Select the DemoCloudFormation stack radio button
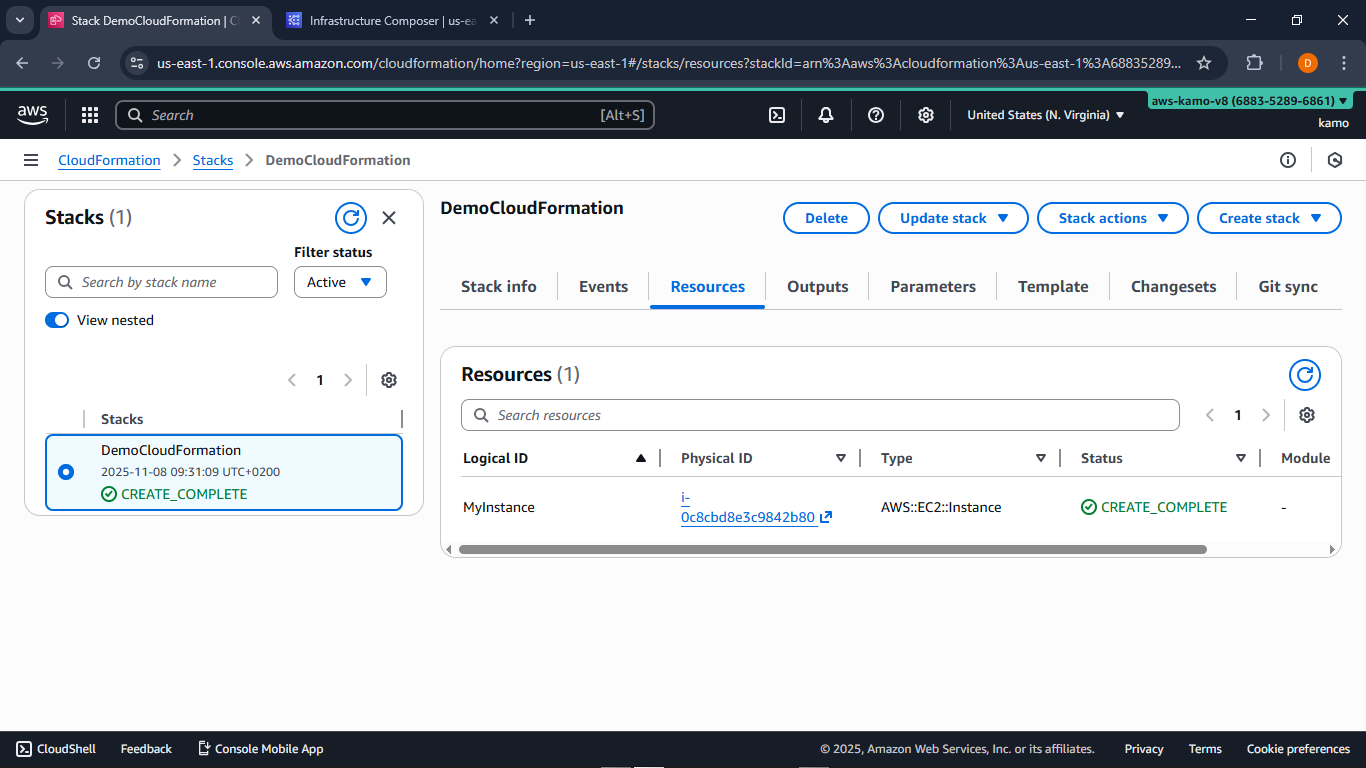1366x768 pixels. 65,473
